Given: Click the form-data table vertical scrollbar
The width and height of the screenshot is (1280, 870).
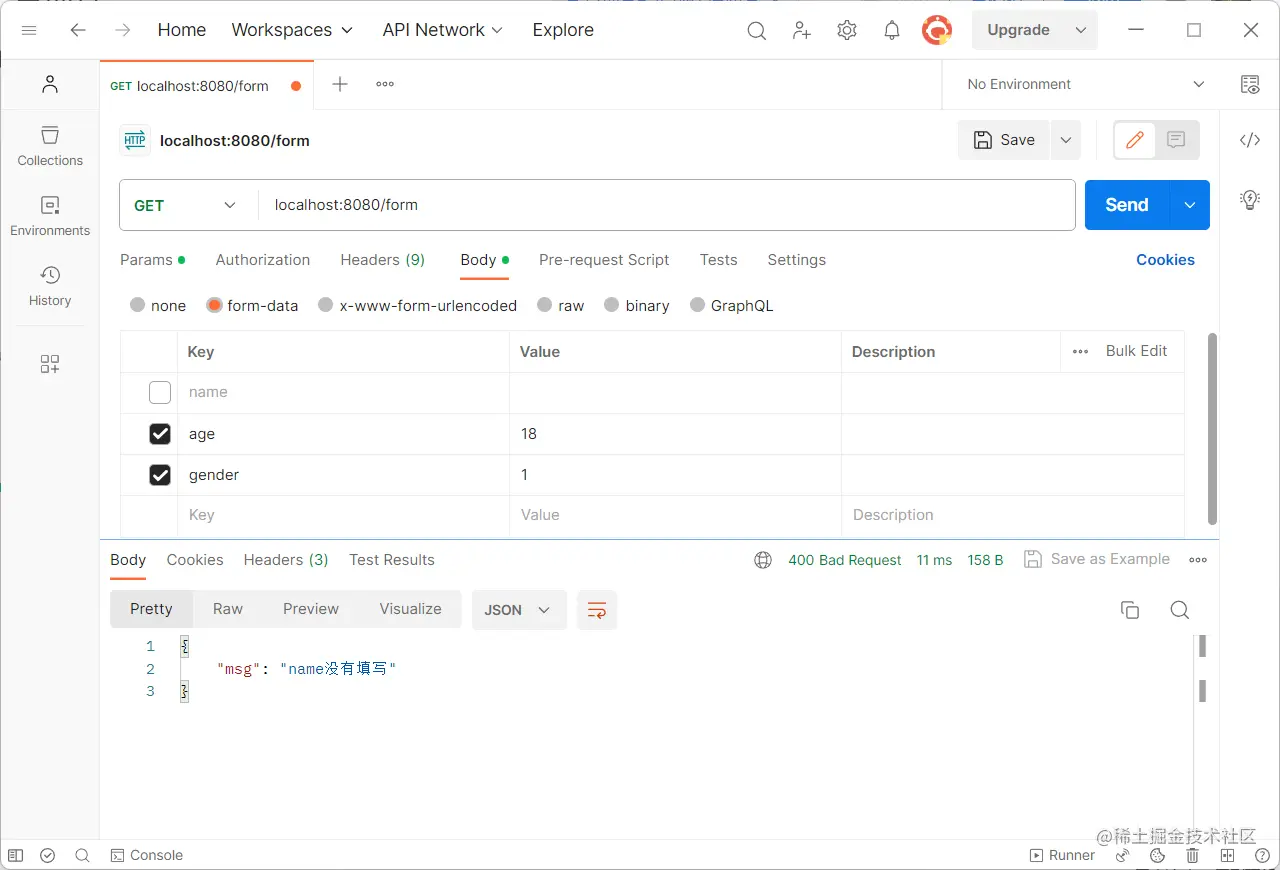Looking at the screenshot, I should tap(1213, 428).
